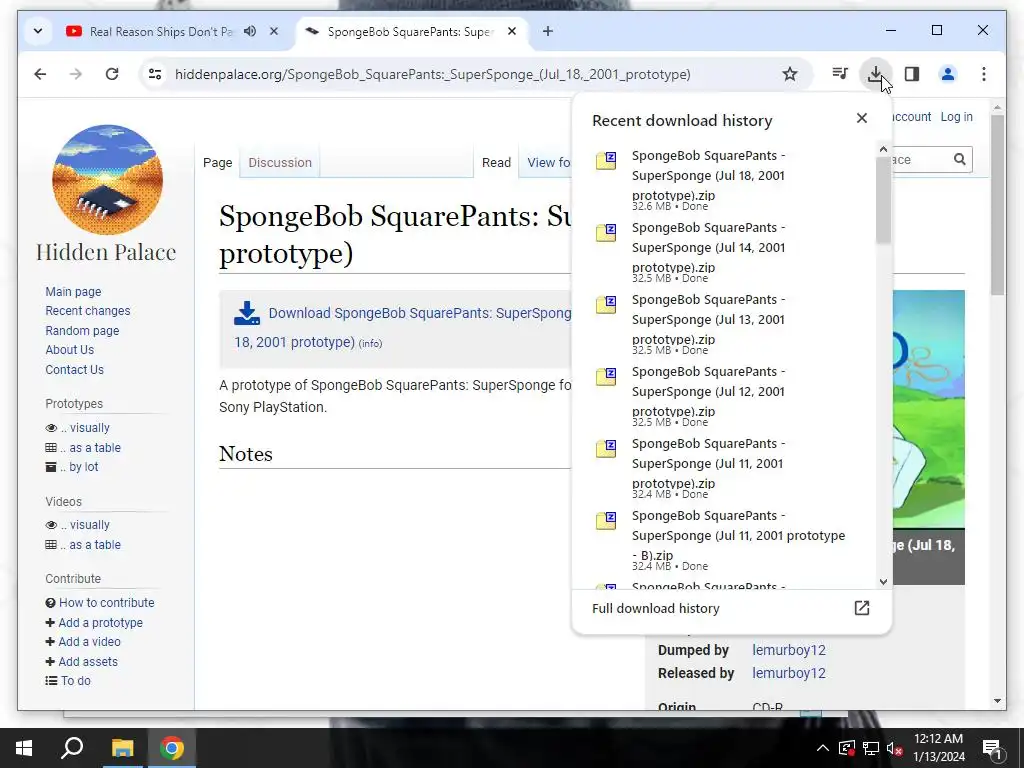Click the Jul 18, 2001 prototype zip icon
The image size is (1024, 768).
click(606, 160)
